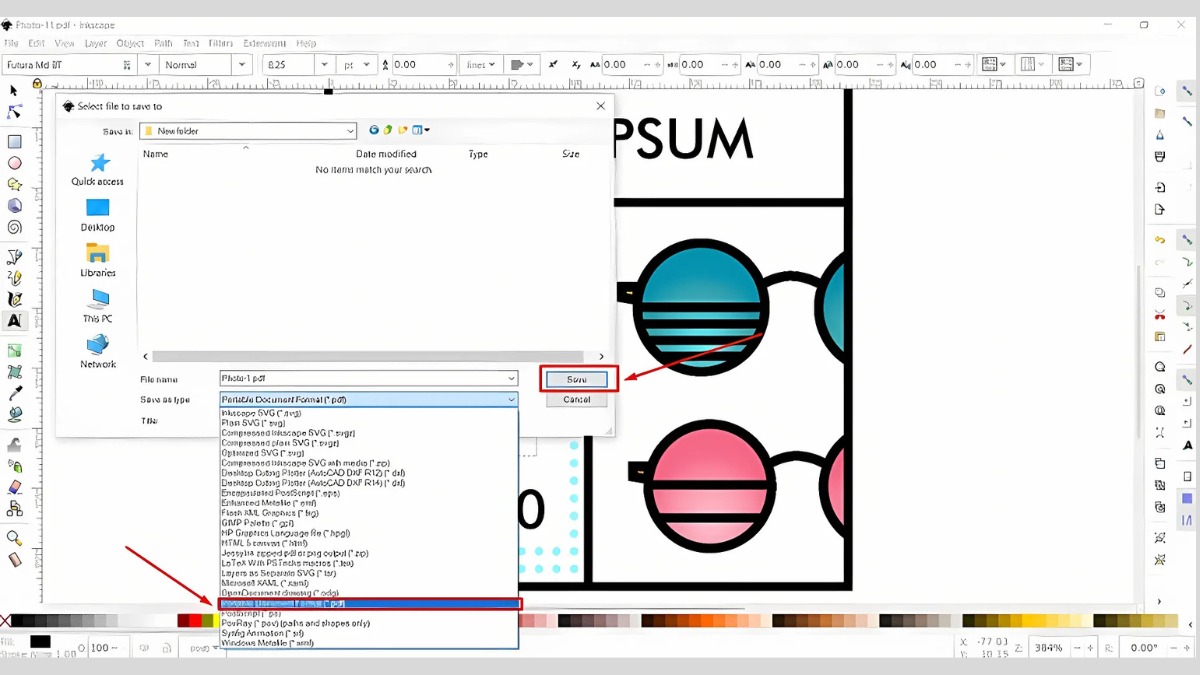Click the Cancel button
Image resolution: width=1200 pixels, height=675 pixels.
[x=577, y=400]
